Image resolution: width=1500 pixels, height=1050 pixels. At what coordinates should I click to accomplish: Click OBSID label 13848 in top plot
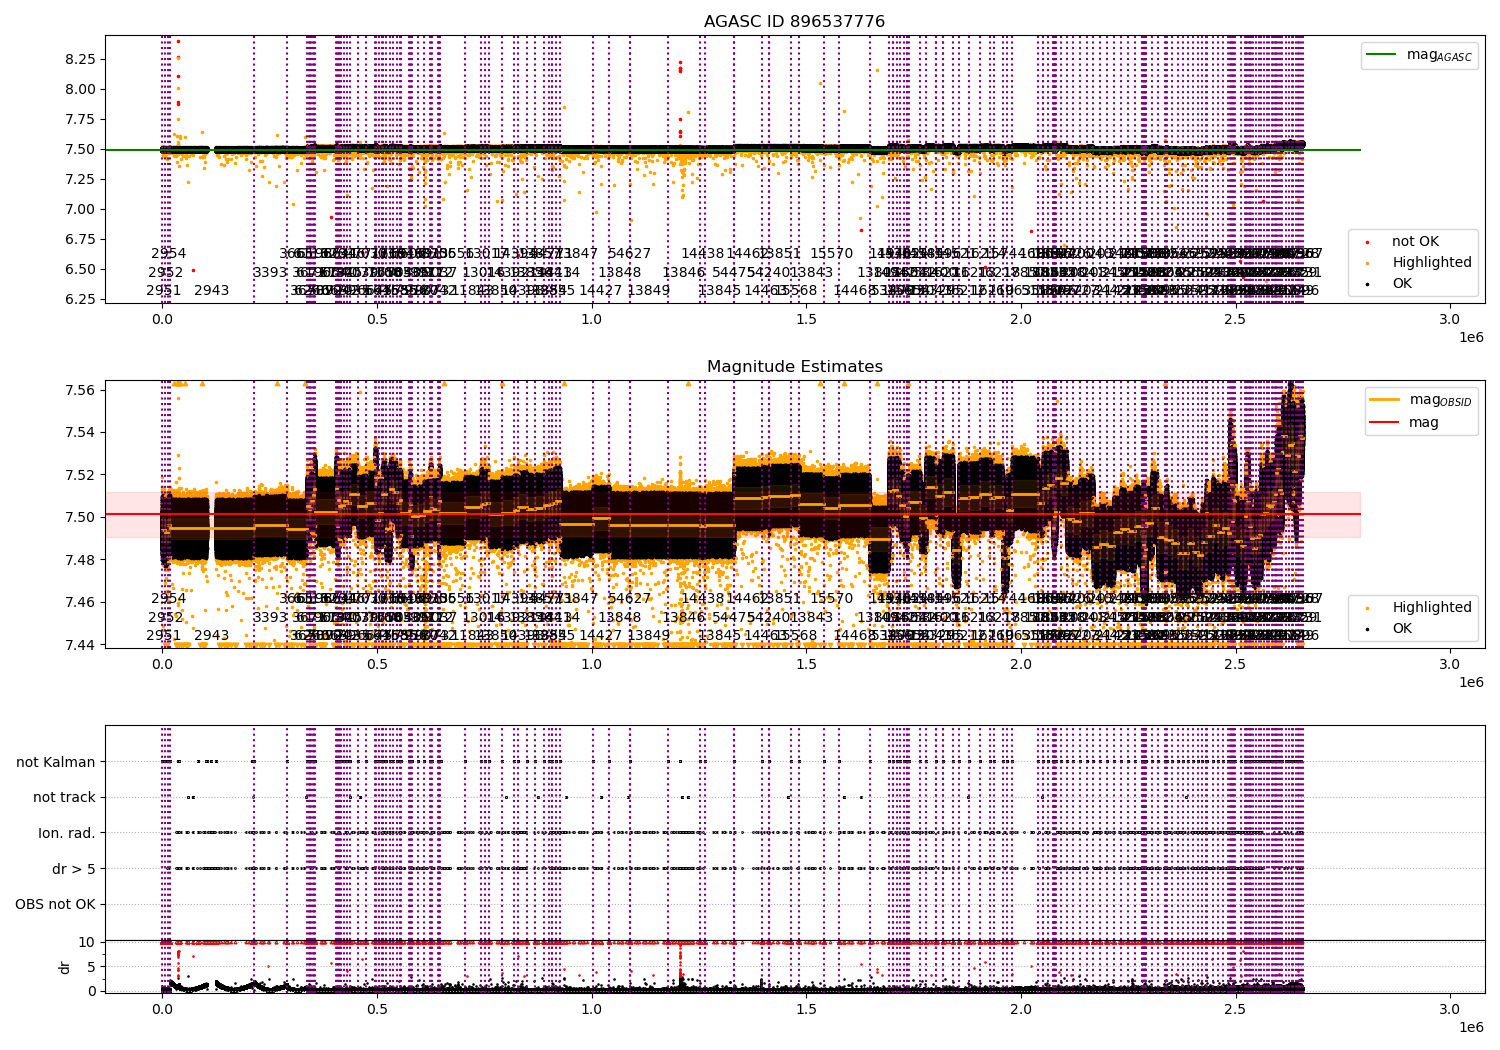pos(620,272)
